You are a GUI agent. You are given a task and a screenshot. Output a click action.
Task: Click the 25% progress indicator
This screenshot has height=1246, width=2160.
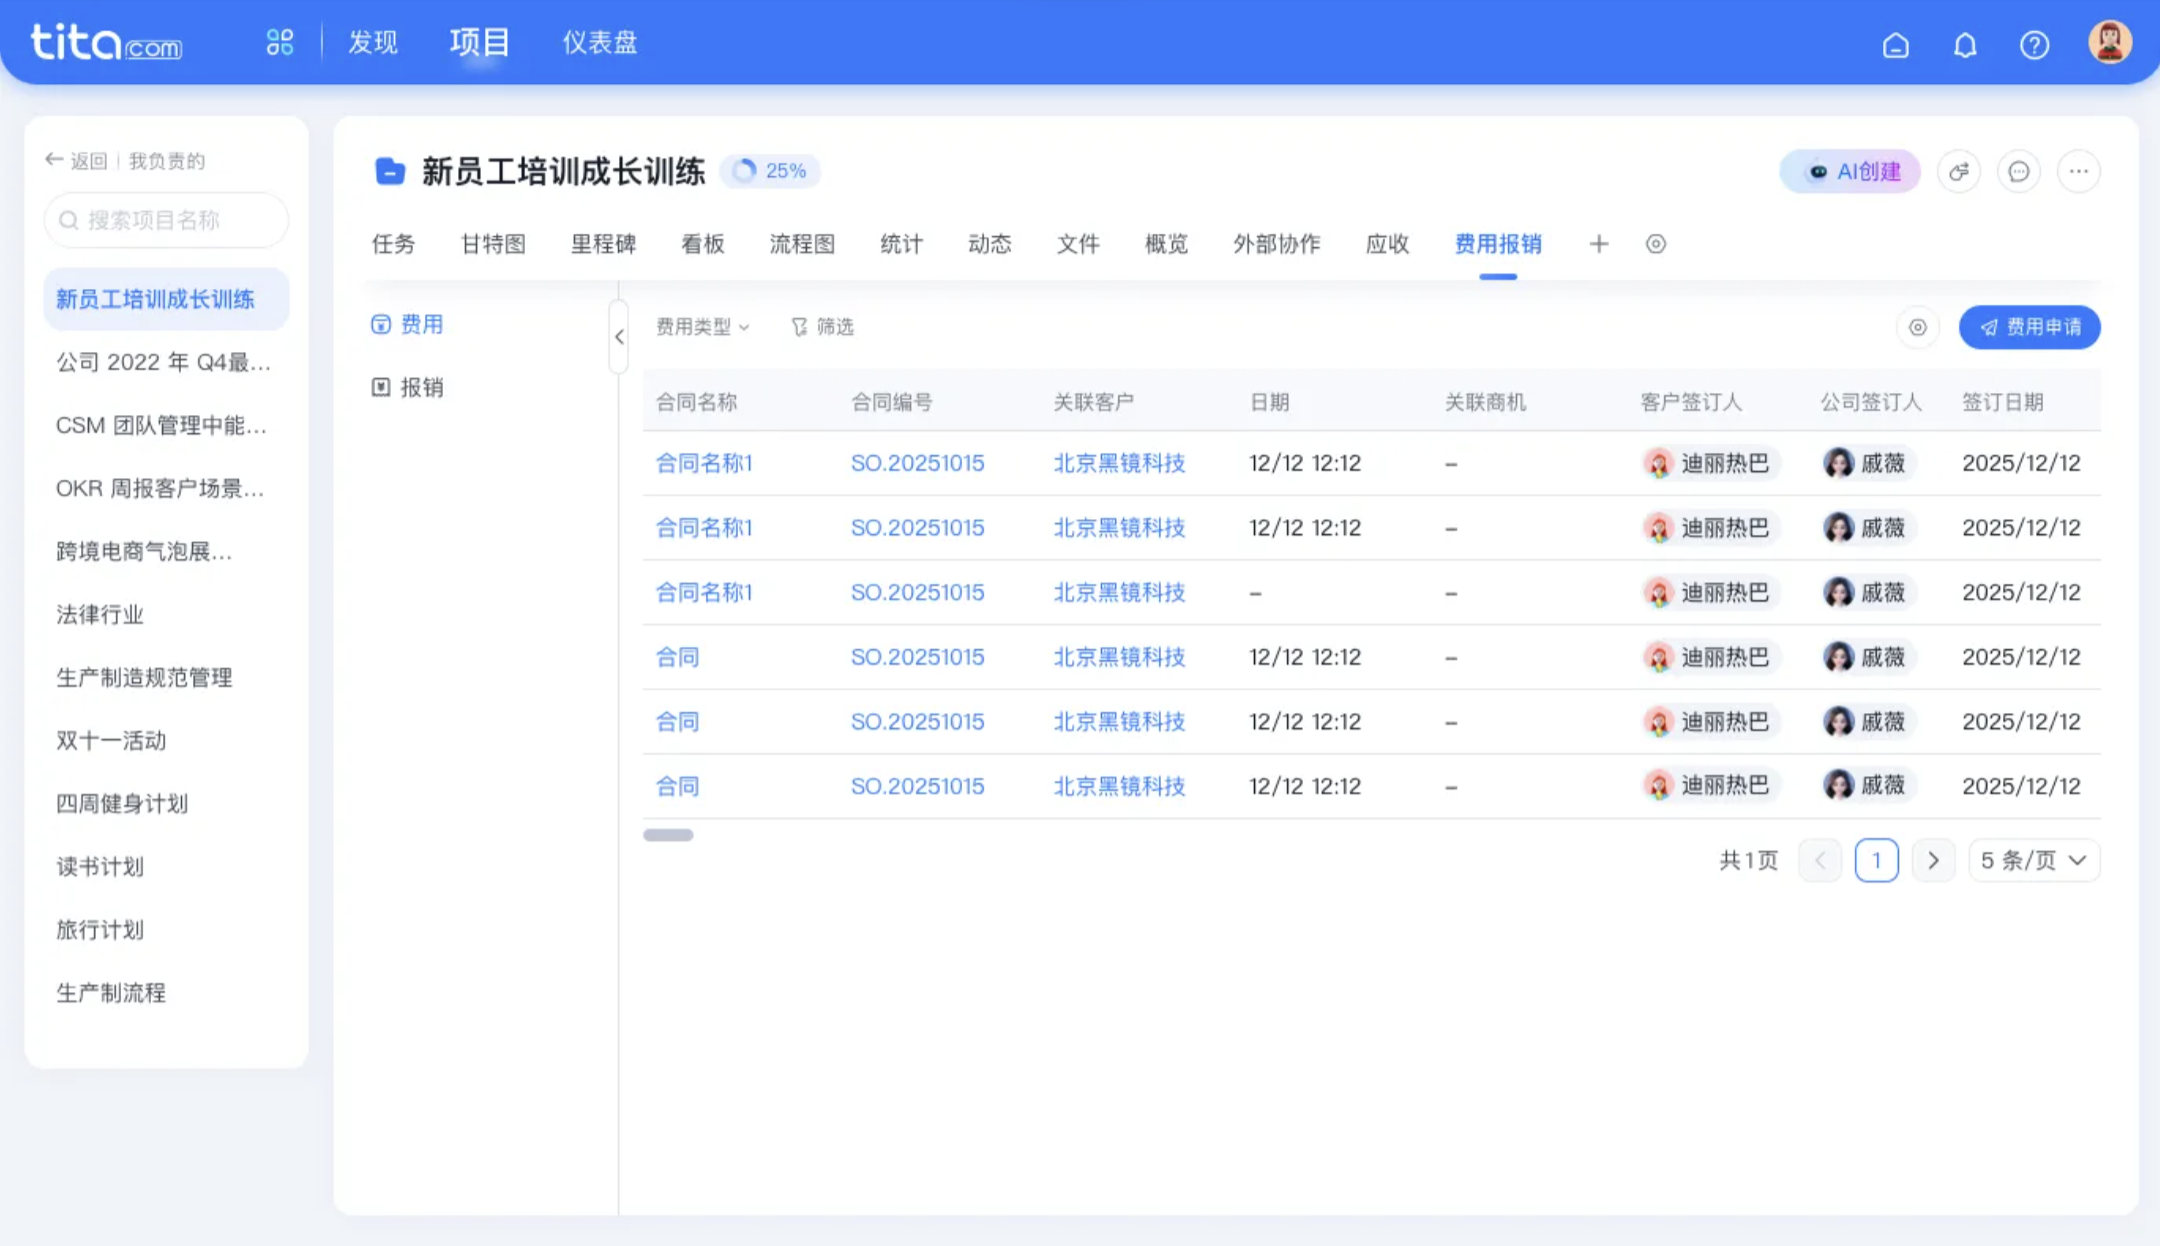pos(771,171)
